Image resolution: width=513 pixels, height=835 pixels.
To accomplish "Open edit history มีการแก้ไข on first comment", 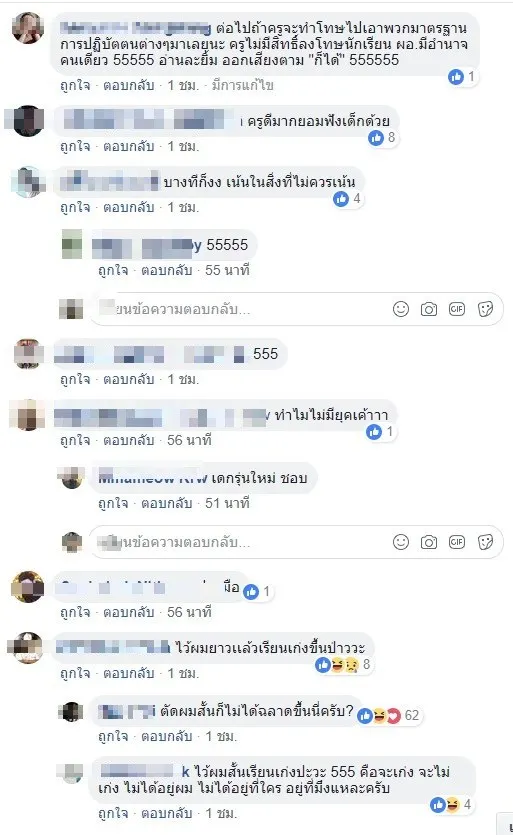I will pyautogui.click(x=243, y=85).
